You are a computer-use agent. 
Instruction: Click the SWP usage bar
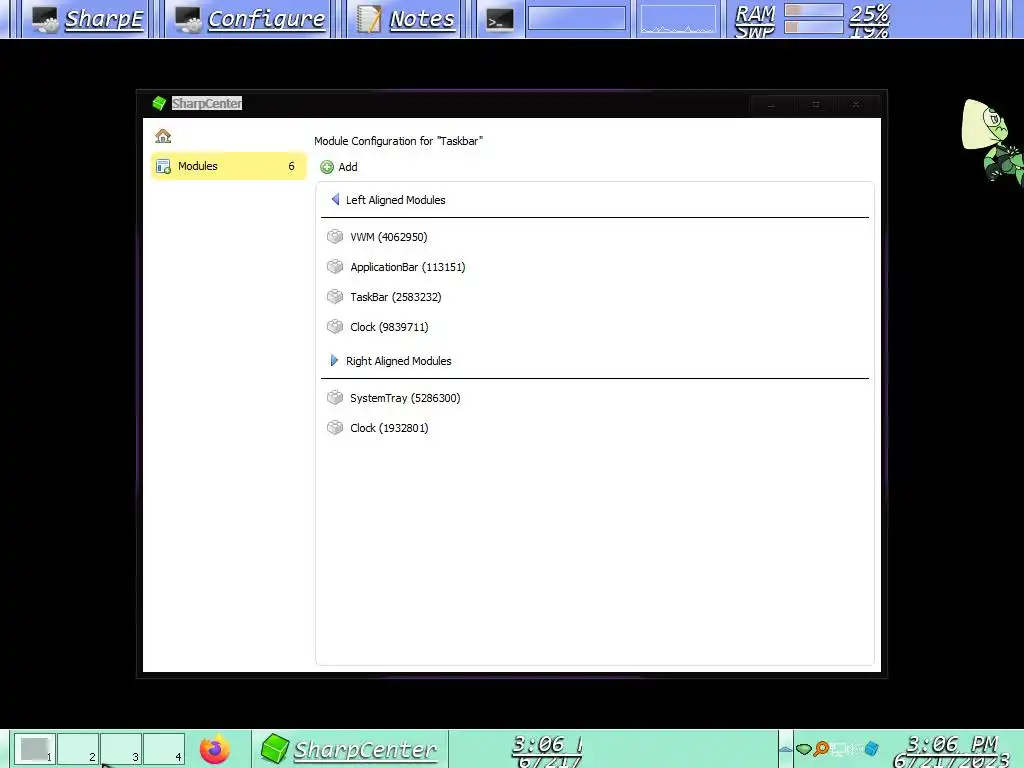tap(814, 27)
